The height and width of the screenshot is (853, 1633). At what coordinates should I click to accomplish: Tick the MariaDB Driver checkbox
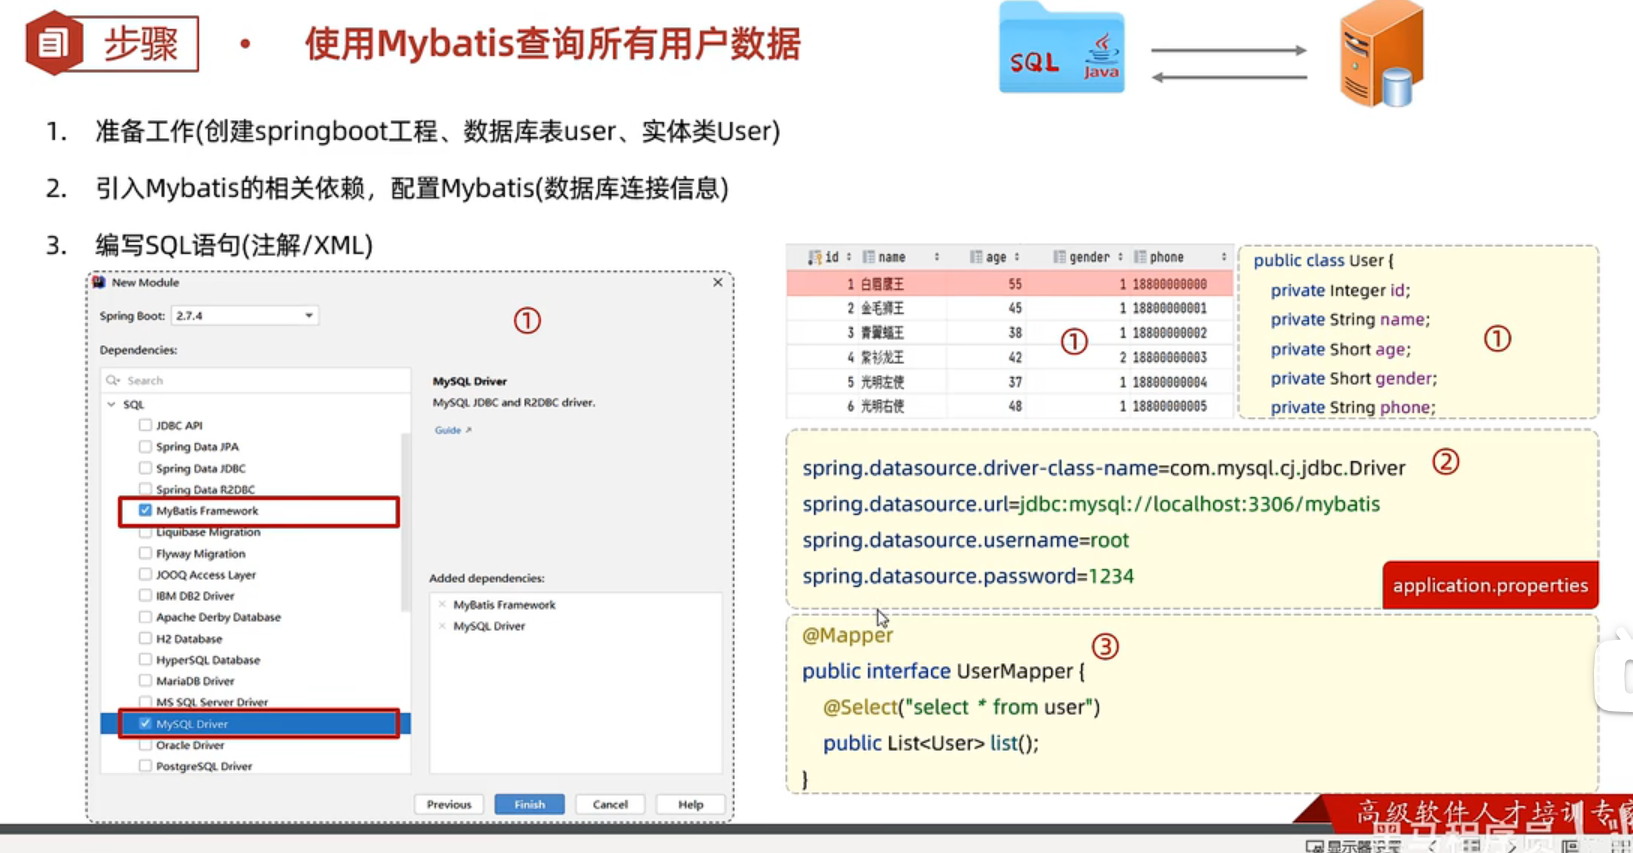[145, 681]
